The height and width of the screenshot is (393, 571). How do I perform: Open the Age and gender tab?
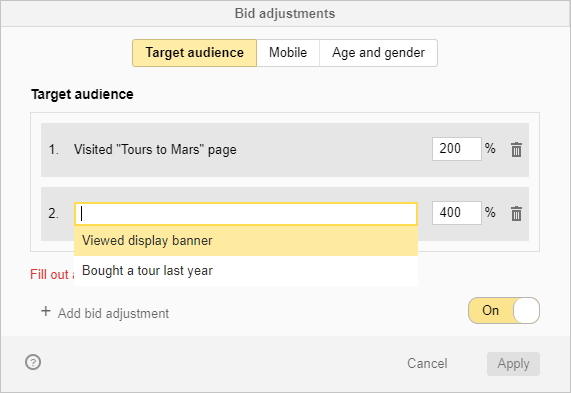(x=378, y=53)
